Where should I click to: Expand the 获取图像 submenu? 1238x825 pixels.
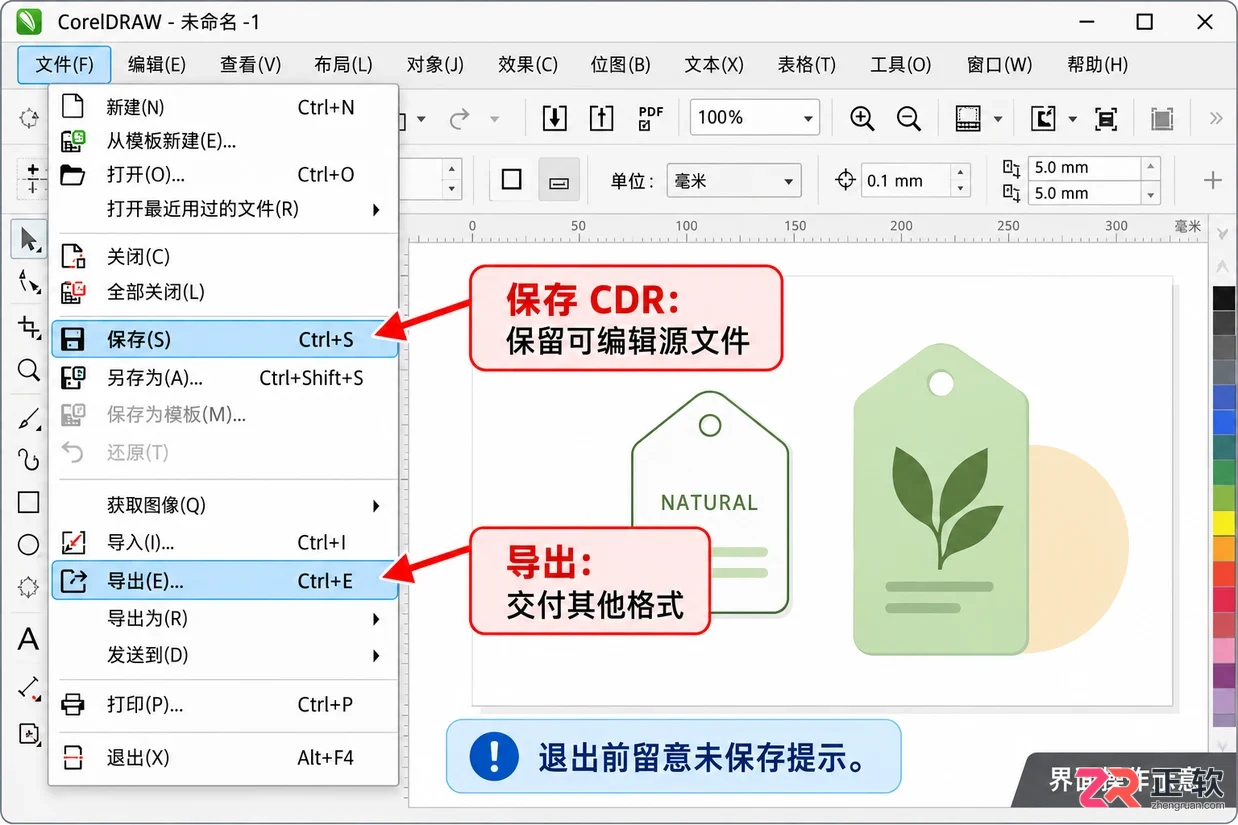tap(376, 506)
